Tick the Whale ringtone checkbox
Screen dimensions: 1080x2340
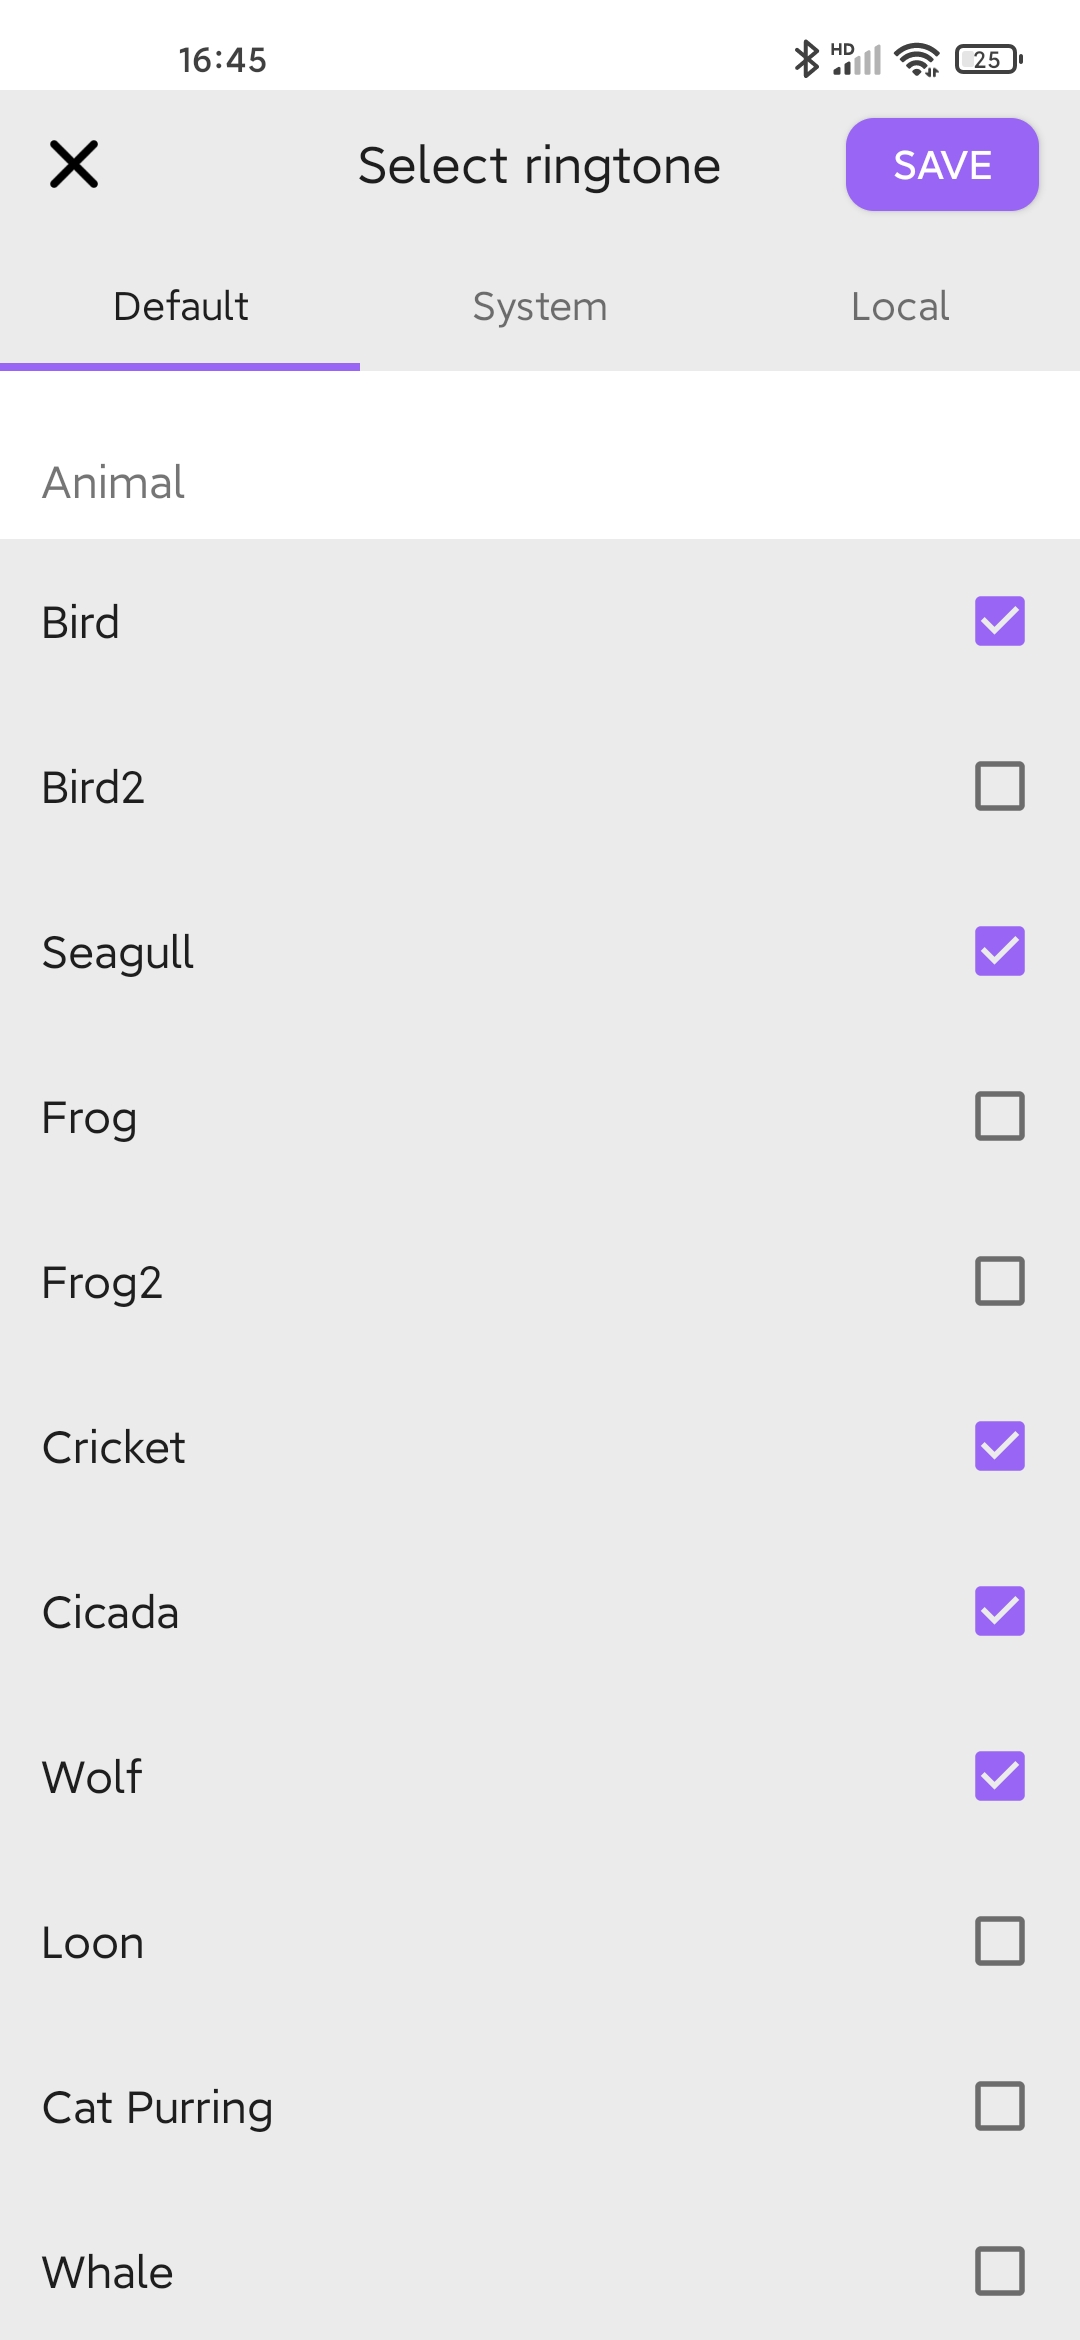[x=1000, y=2271]
